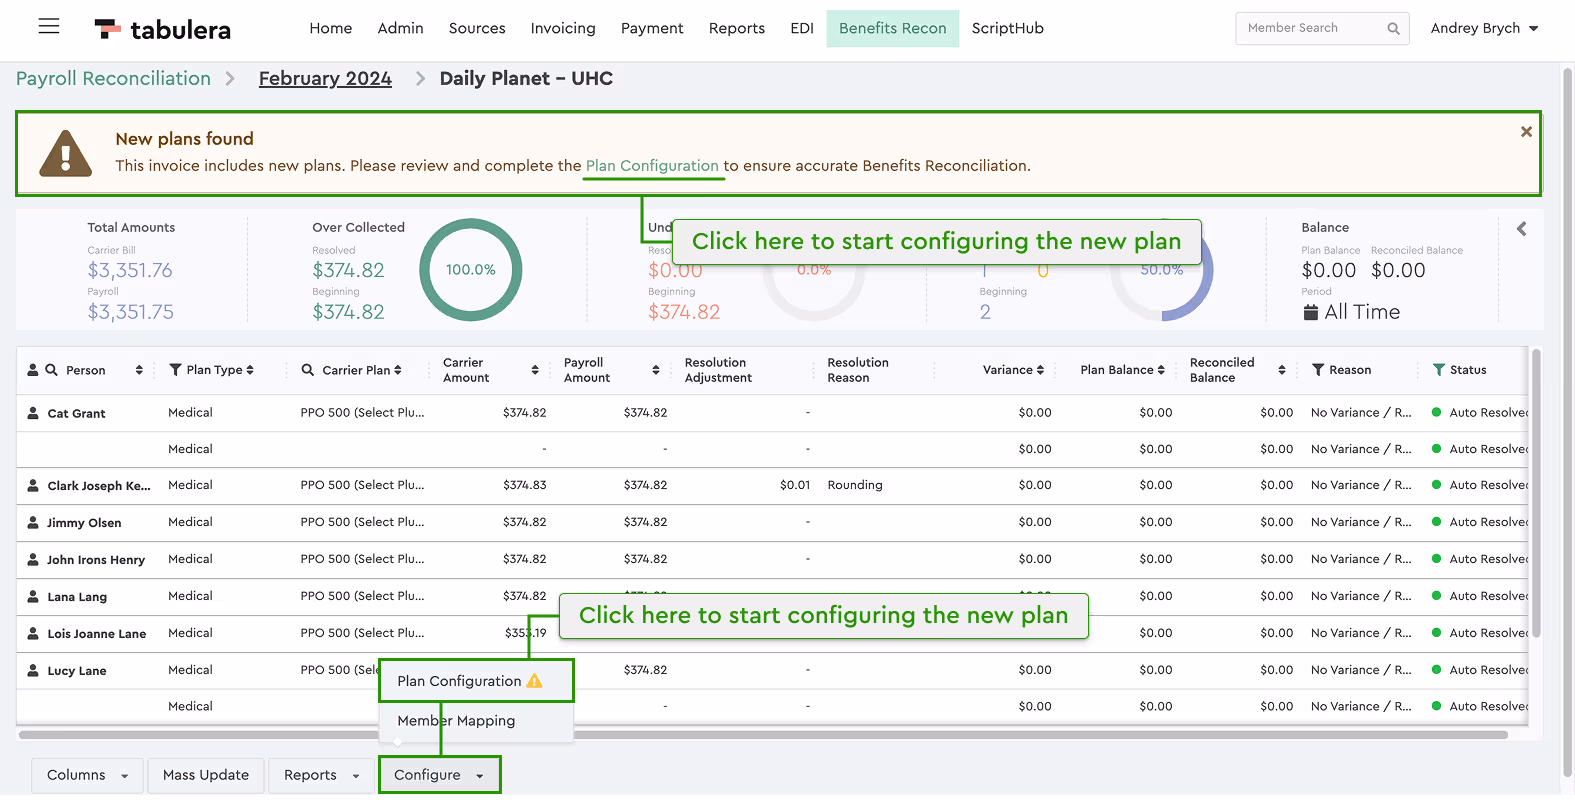Screen dimensions: 1575x800
Task: Click the table's vertical scrollbar
Action: pyautogui.click(x=1536, y=492)
